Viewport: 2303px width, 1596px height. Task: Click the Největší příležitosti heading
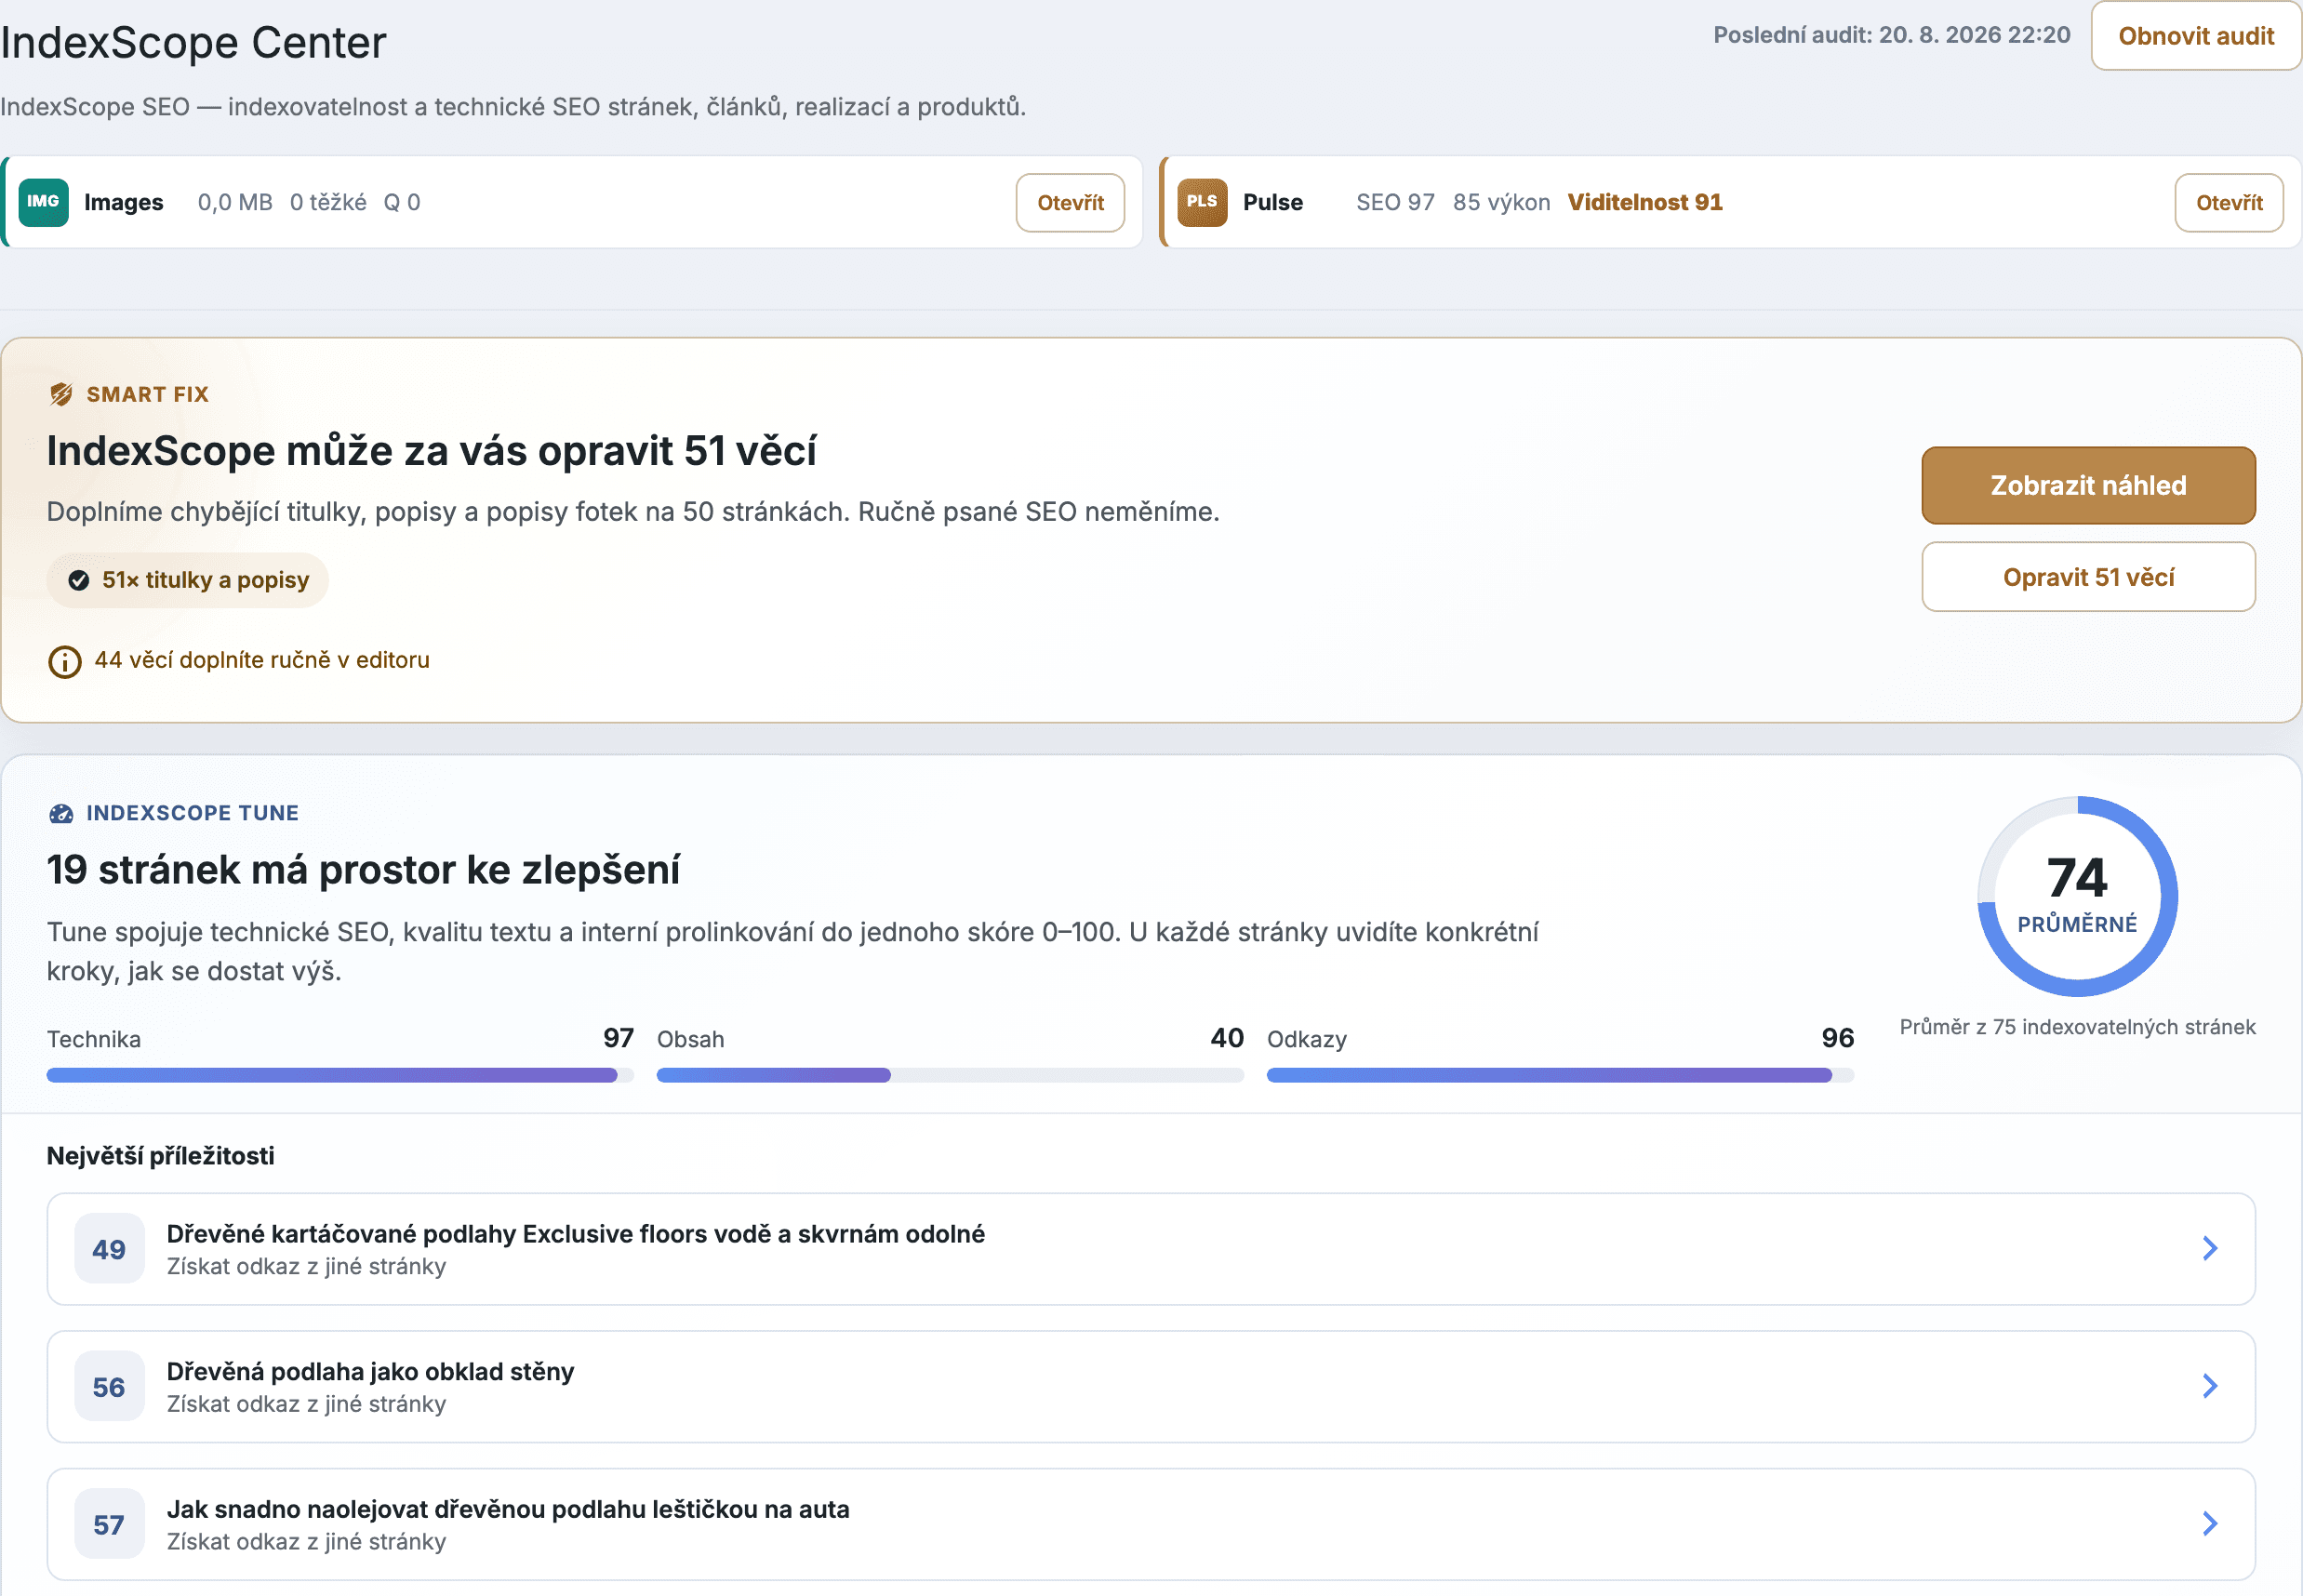click(160, 1156)
